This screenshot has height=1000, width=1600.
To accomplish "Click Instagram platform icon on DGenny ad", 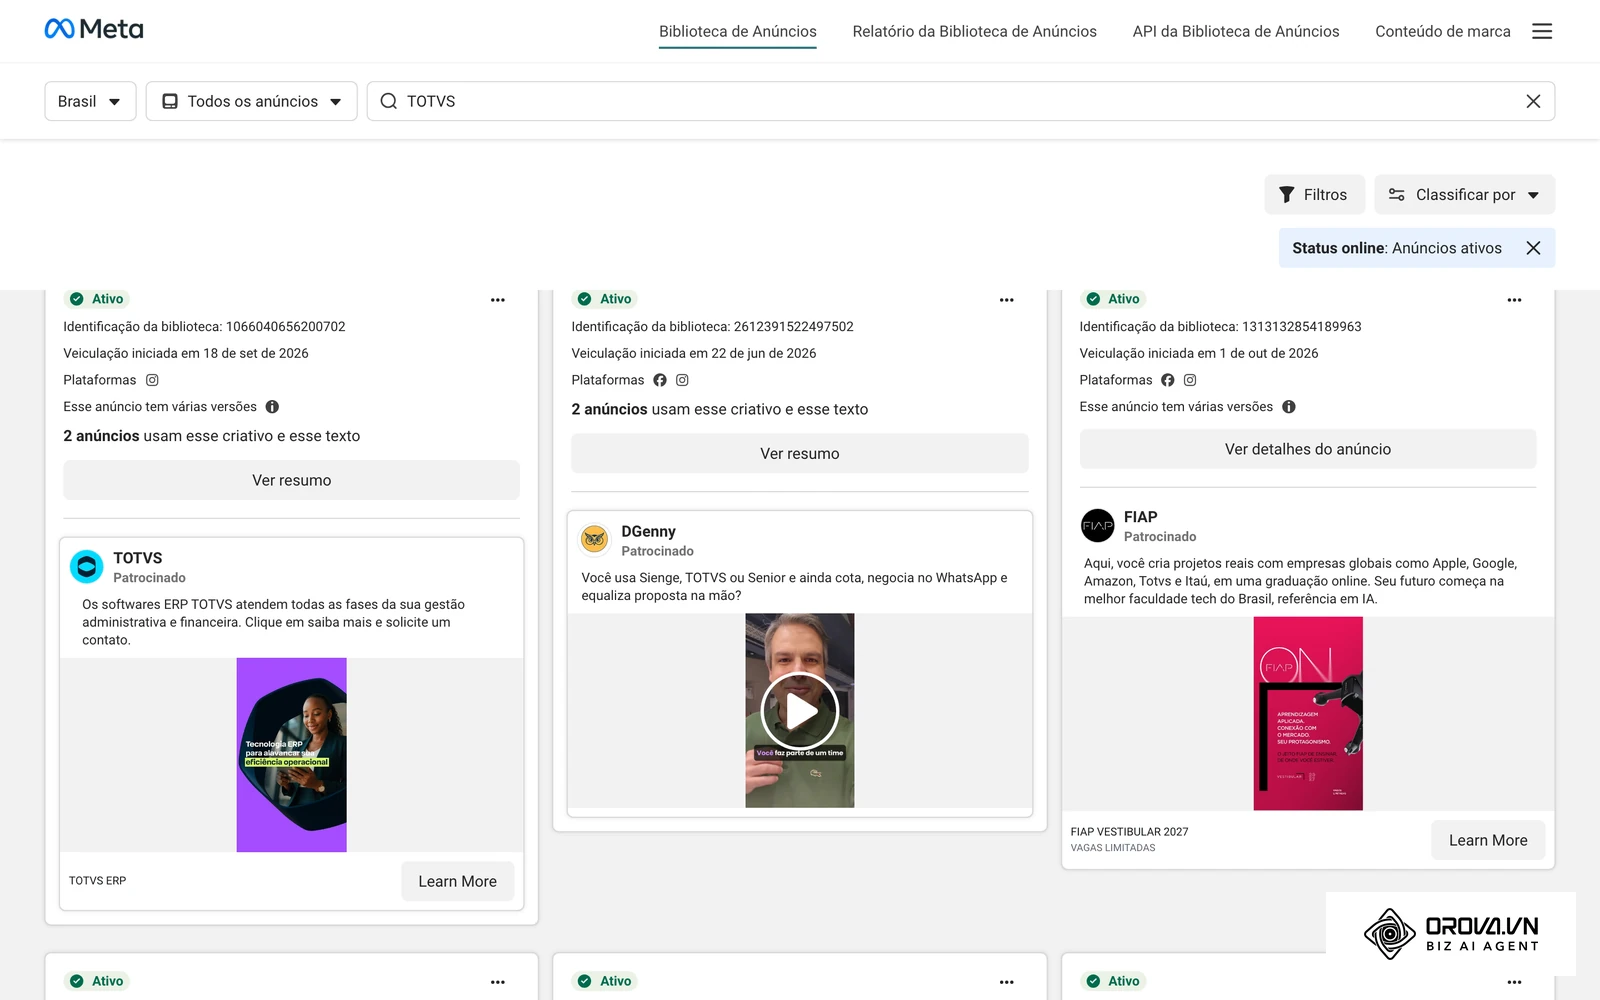I will 682,380.
